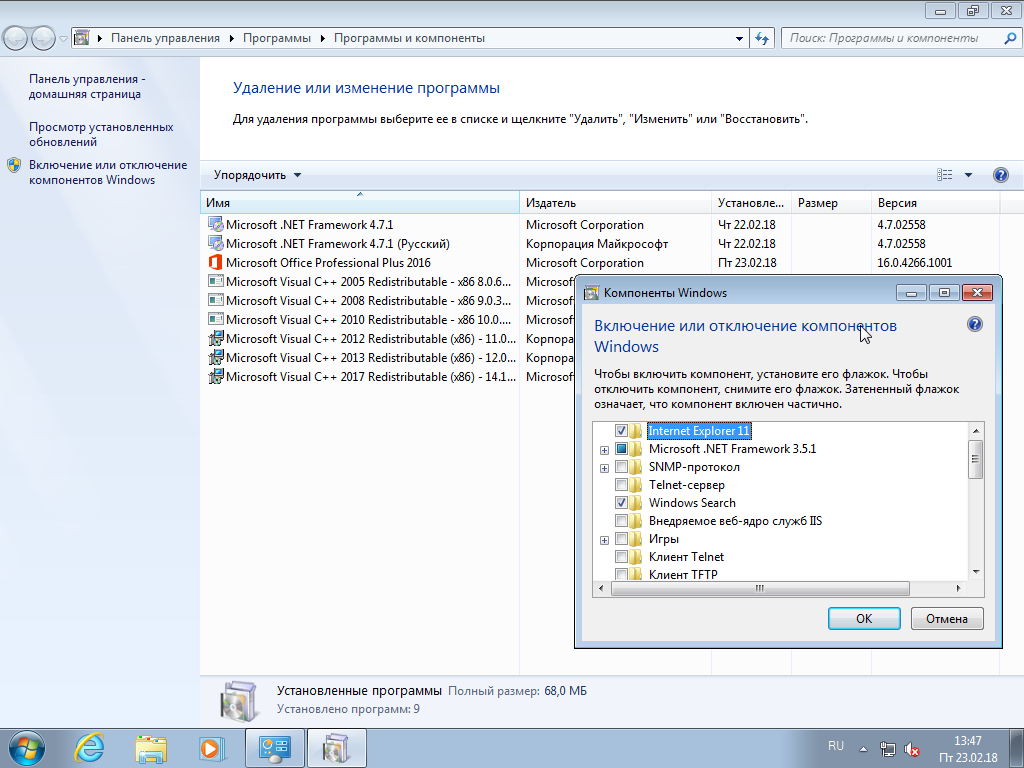Open Просмотр установленных обновлений link
Screen dimensions: 1024x768
tap(101, 134)
